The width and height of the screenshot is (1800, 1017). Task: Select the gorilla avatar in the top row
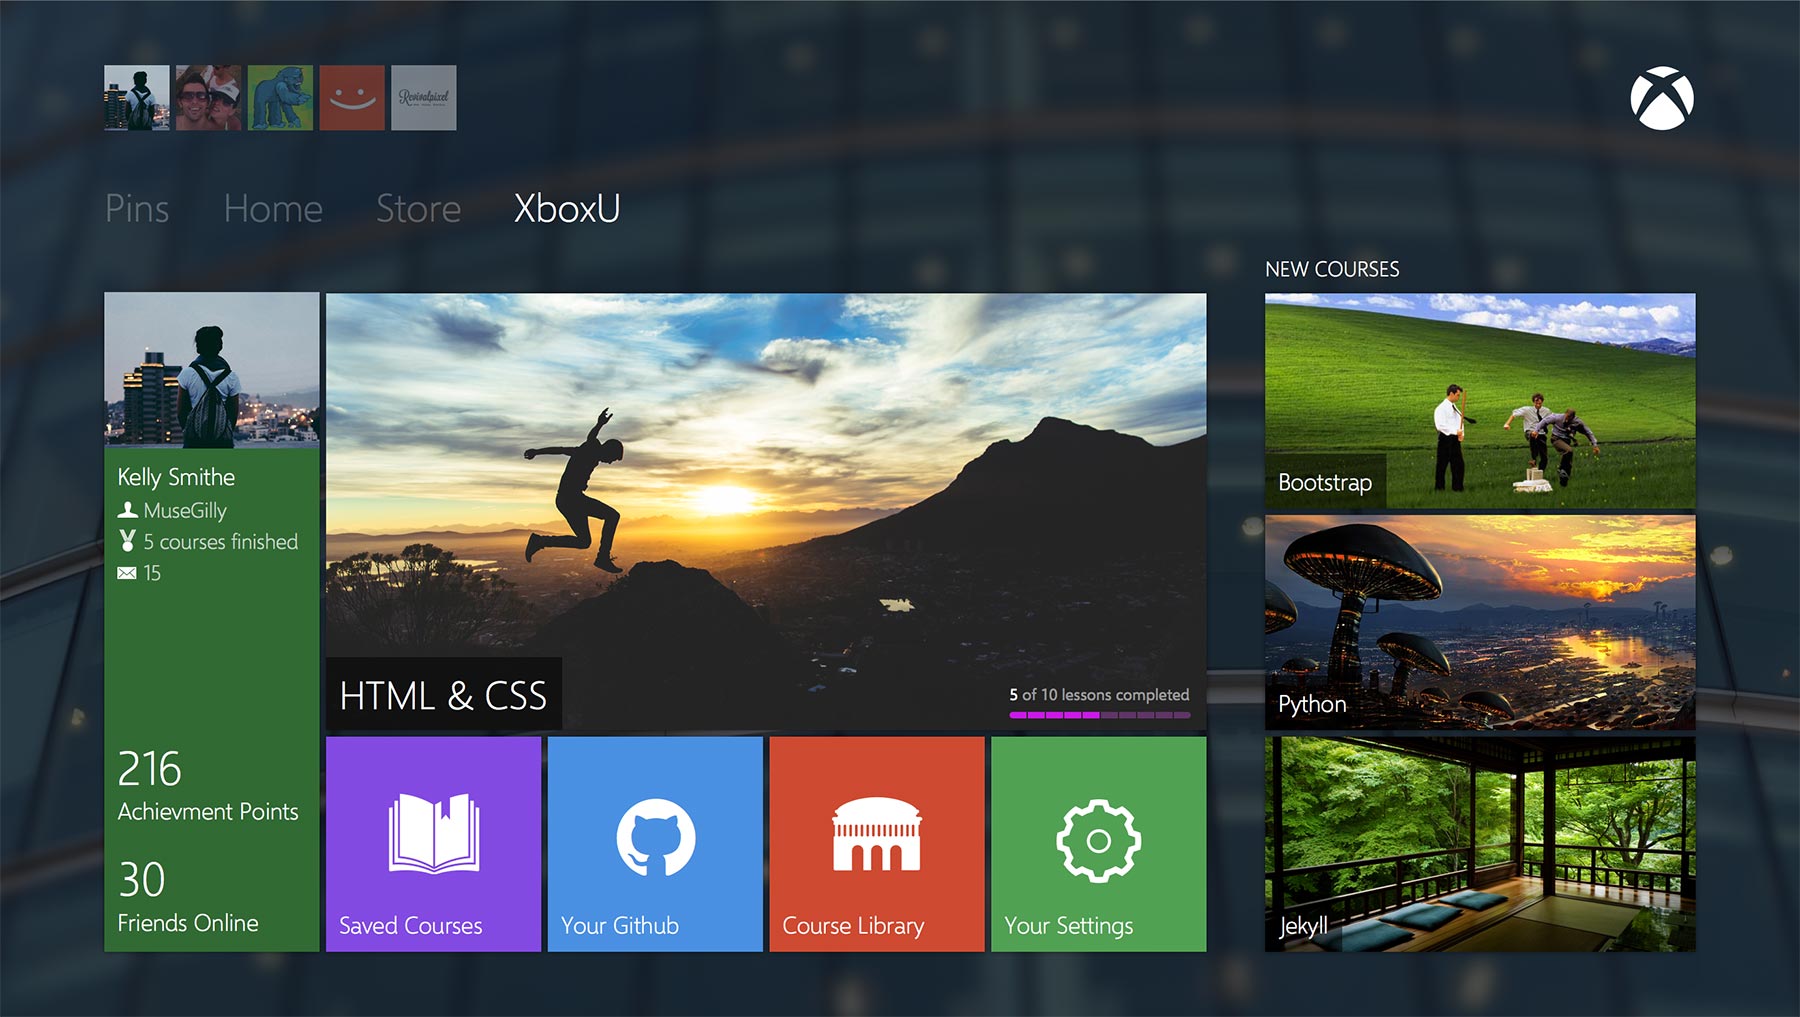tap(280, 97)
